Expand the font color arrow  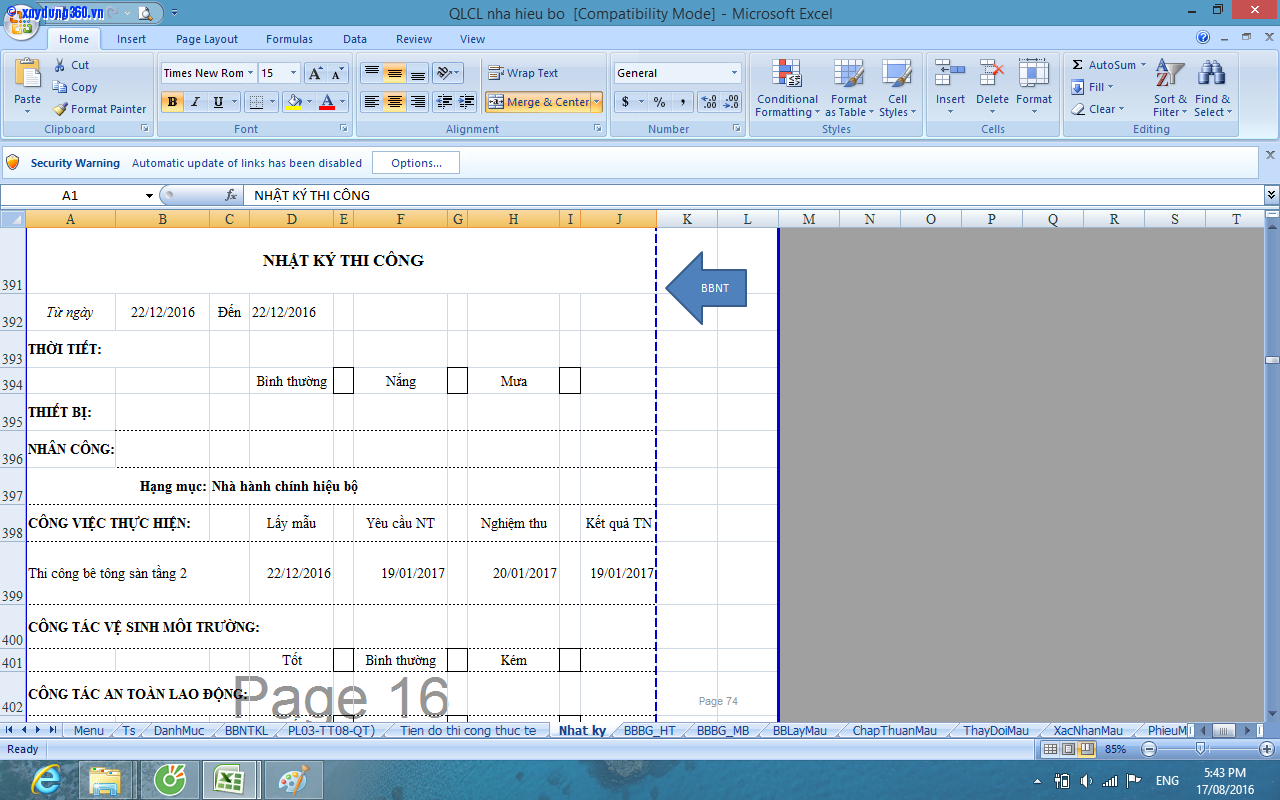[342, 102]
